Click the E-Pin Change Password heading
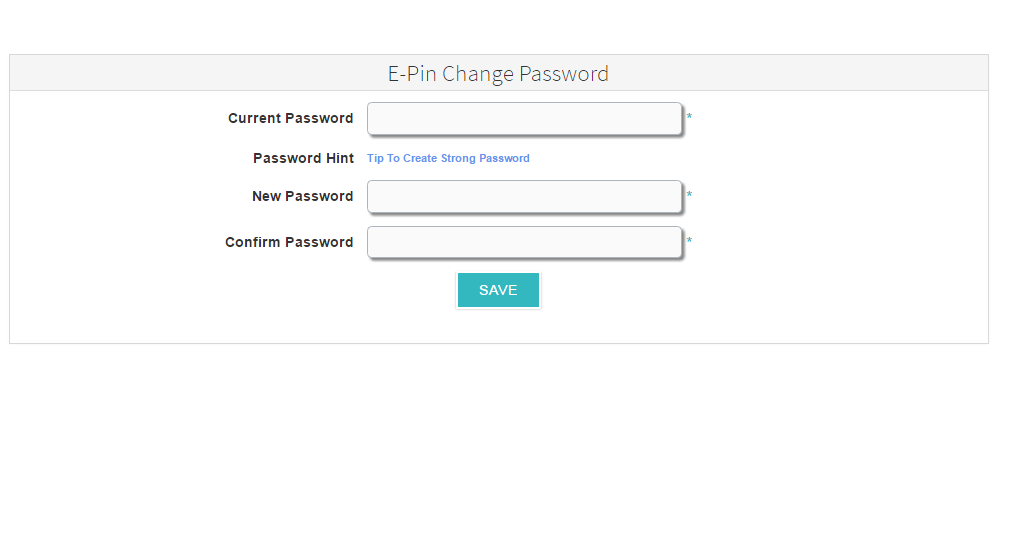1011x556 pixels. [498, 74]
